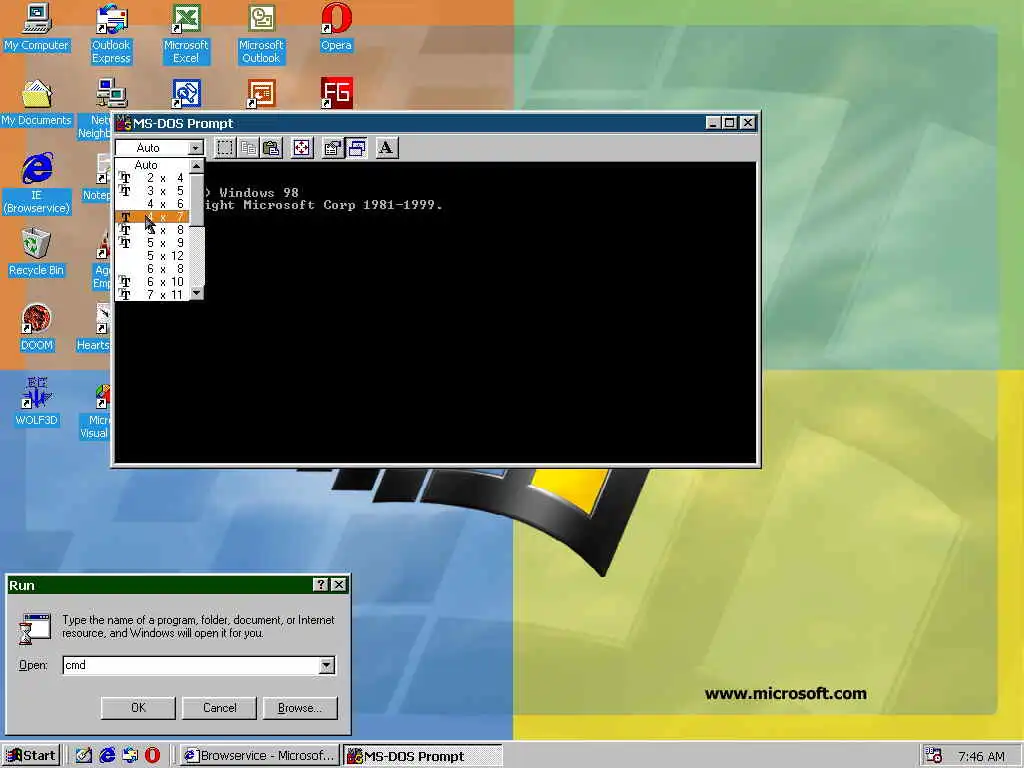Open MS-DOS Prompt Properties toolbar icon
This screenshot has width=1024, height=768.
pos(332,148)
